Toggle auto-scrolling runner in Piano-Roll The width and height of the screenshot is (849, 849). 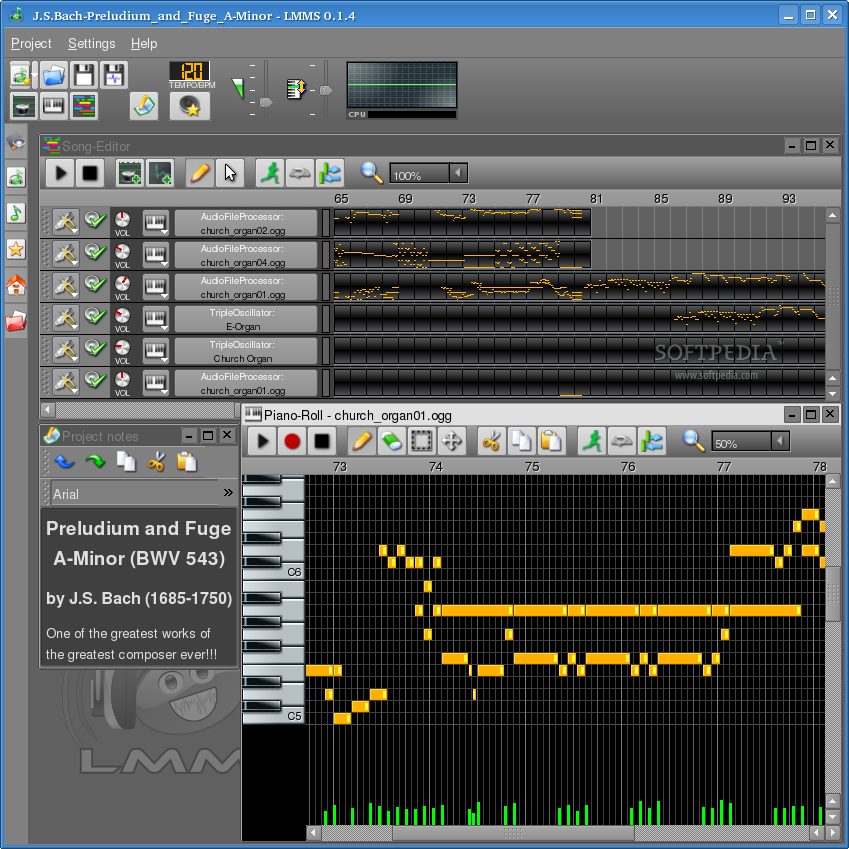[x=592, y=441]
